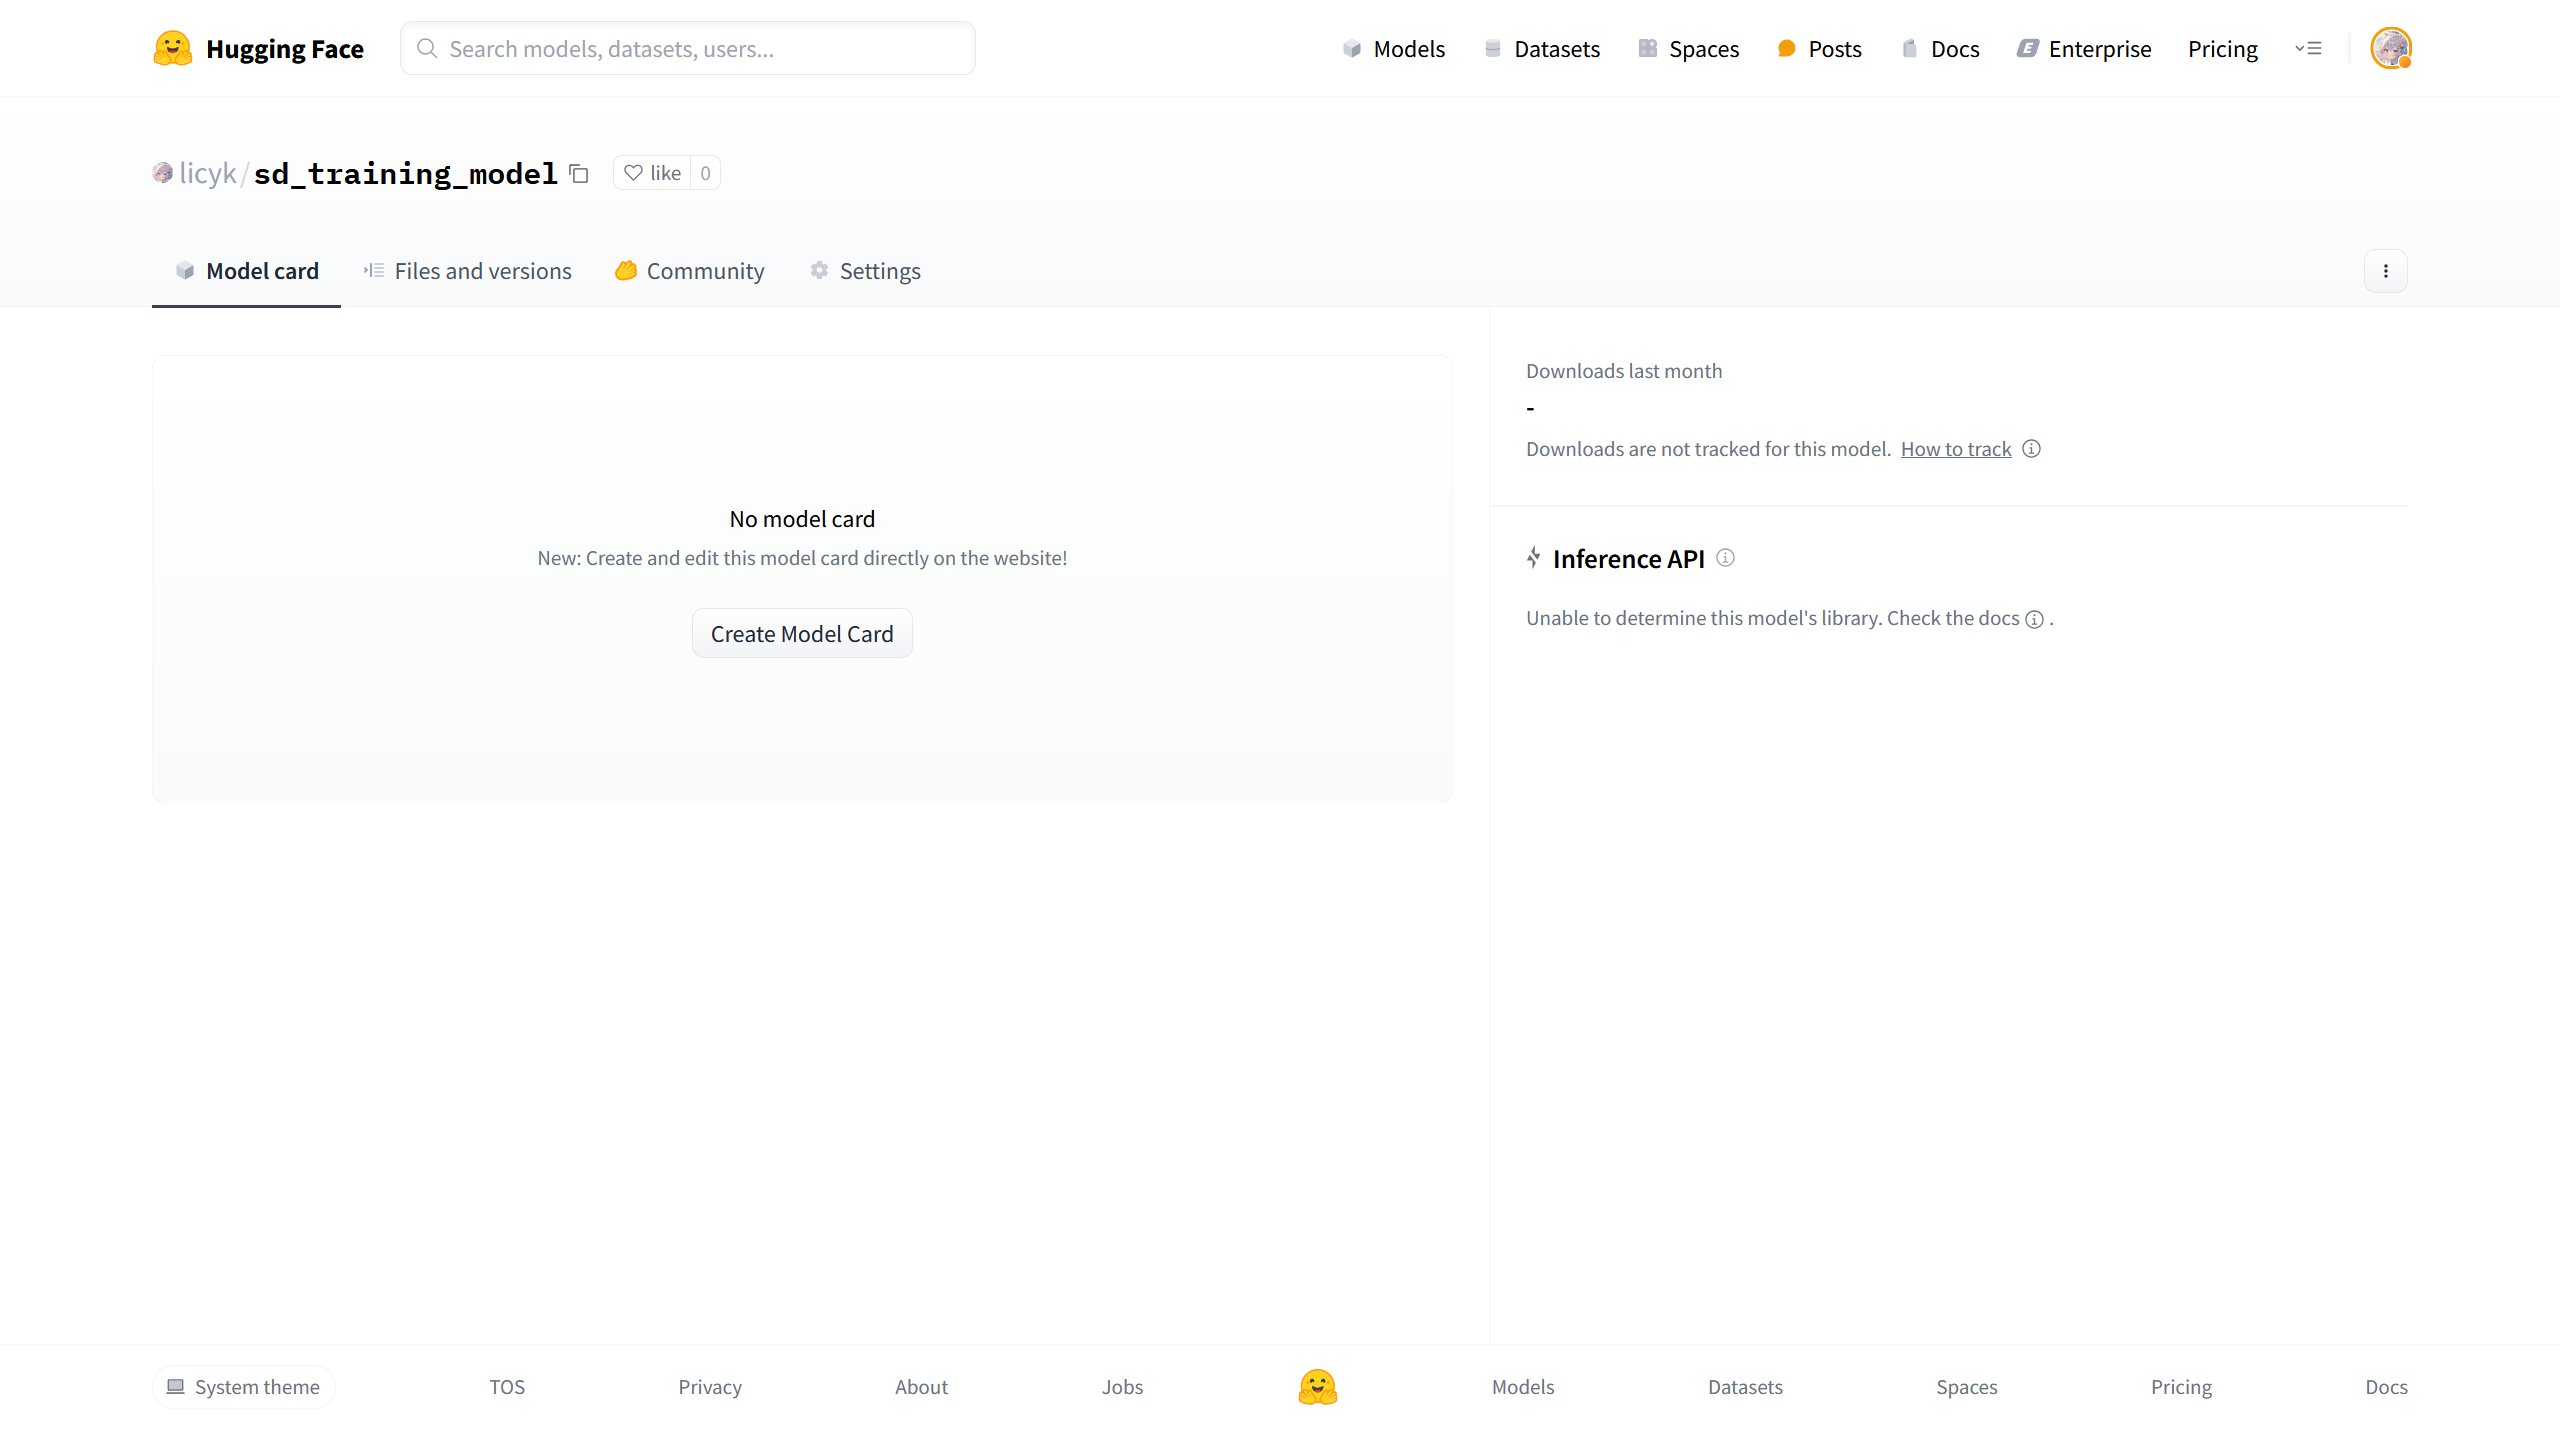Click info icon next to Inference API

(1725, 558)
